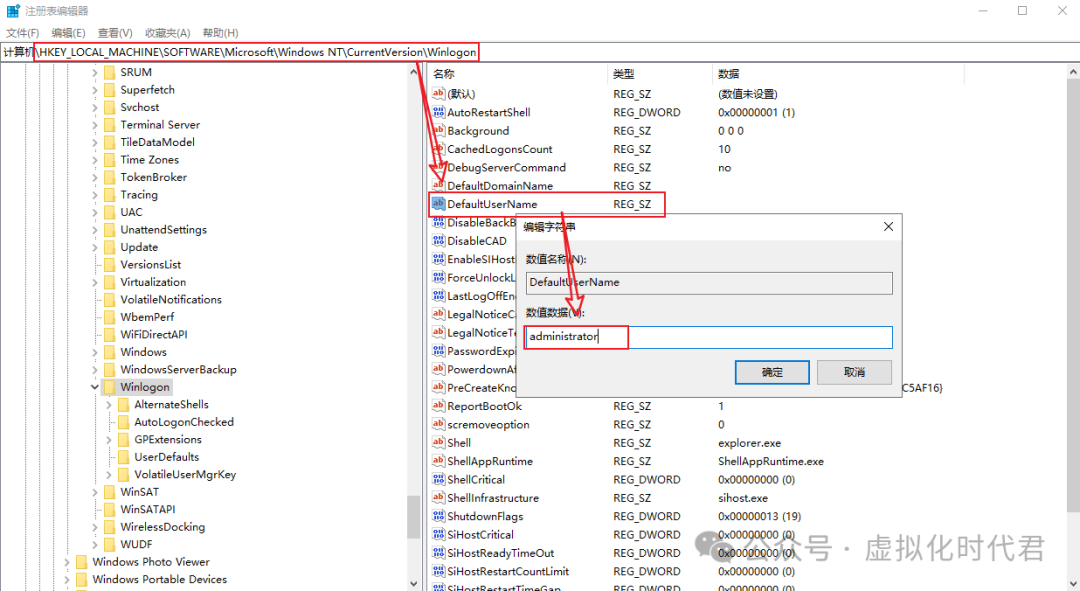Select the WiFiDirectAPI key
The height and width of the screenshot is (591, 1080).
coord(154,335)
